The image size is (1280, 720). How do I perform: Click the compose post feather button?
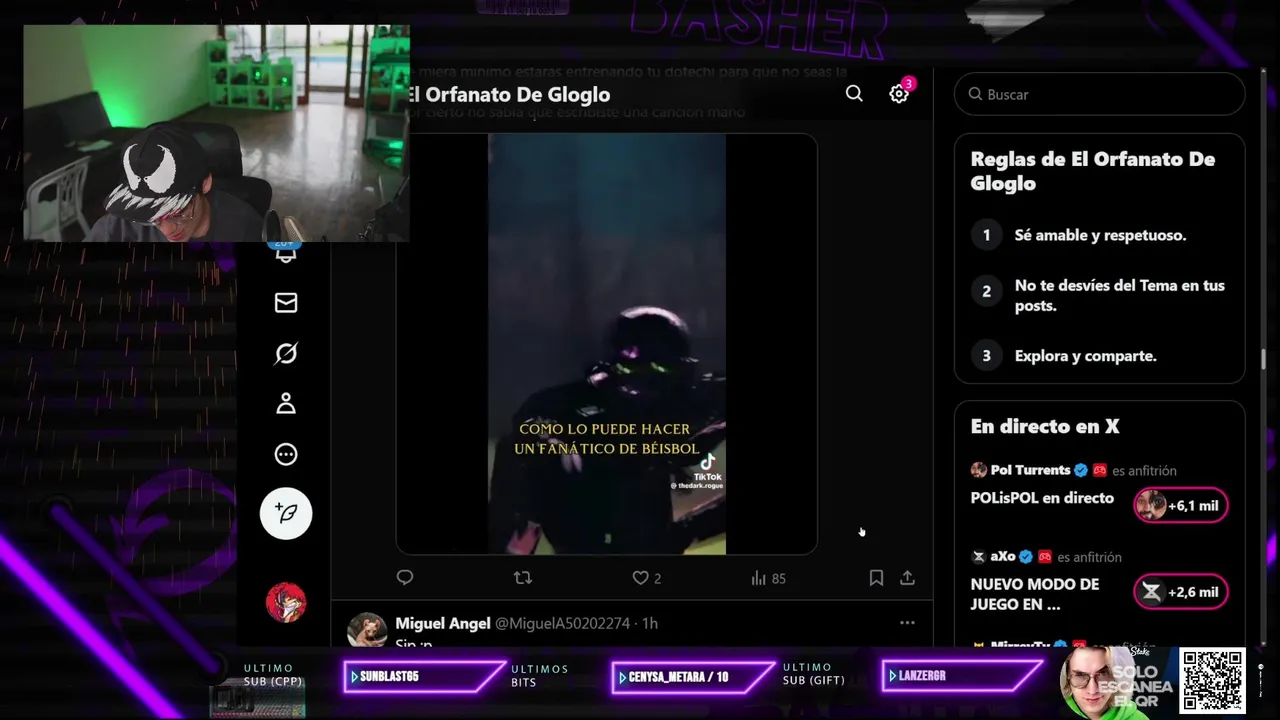point(286,513)
